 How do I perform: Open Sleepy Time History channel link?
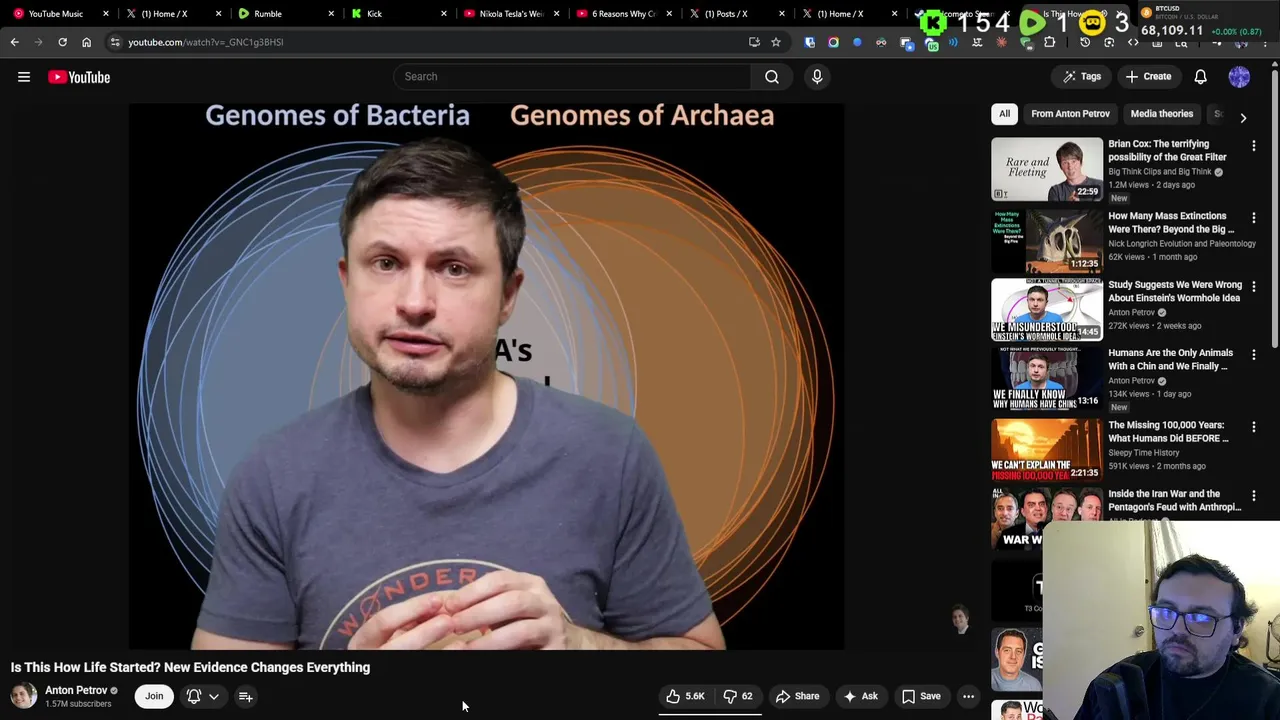tap(1143, 452)
